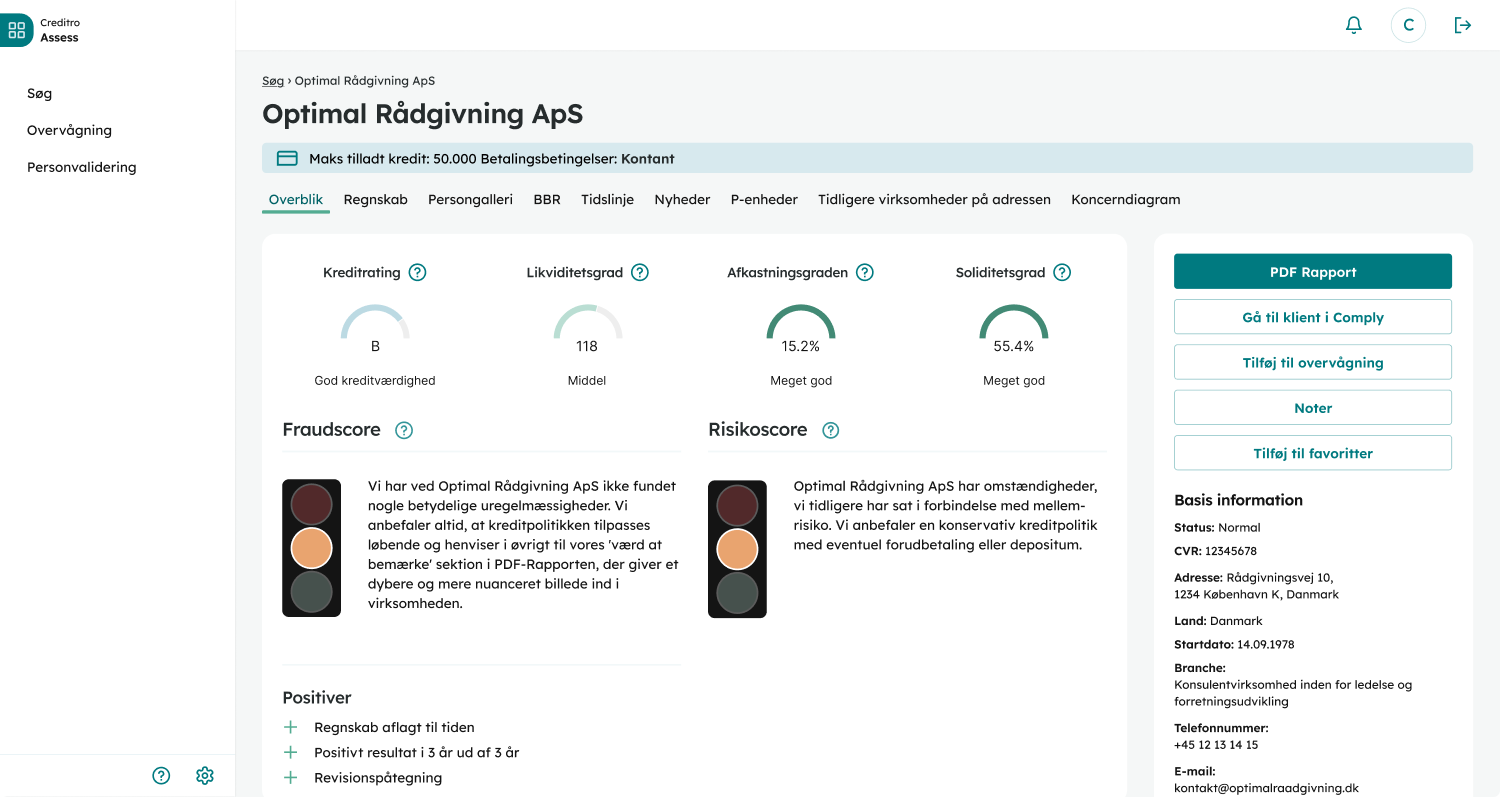
Task: Open the Noter button
Action: coord(1313,407)
